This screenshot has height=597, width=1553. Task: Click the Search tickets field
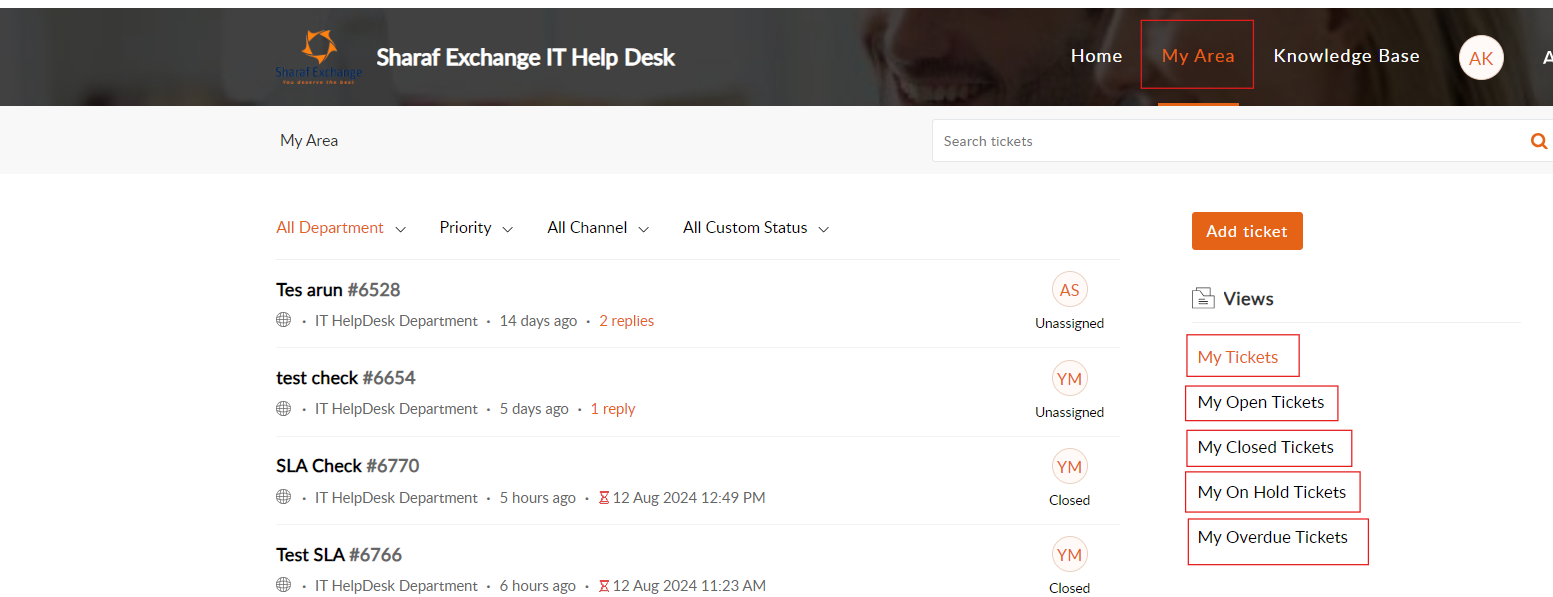[x=1228, y=141]
